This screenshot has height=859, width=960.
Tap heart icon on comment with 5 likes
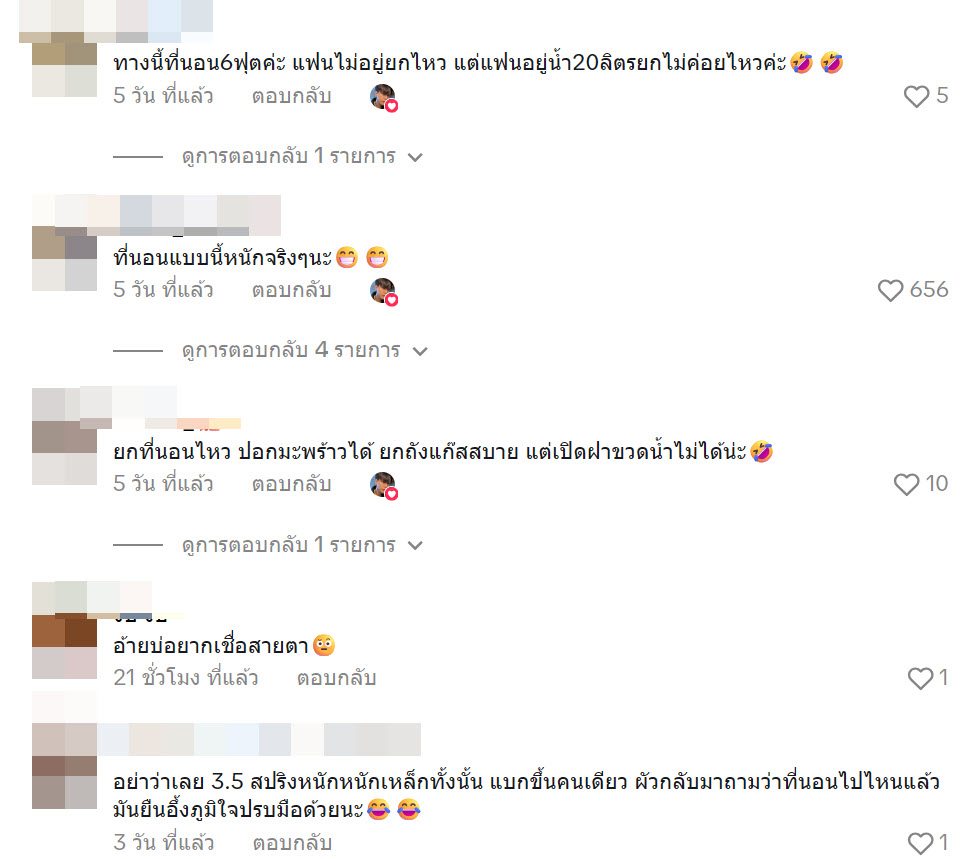tap(917, 96)
